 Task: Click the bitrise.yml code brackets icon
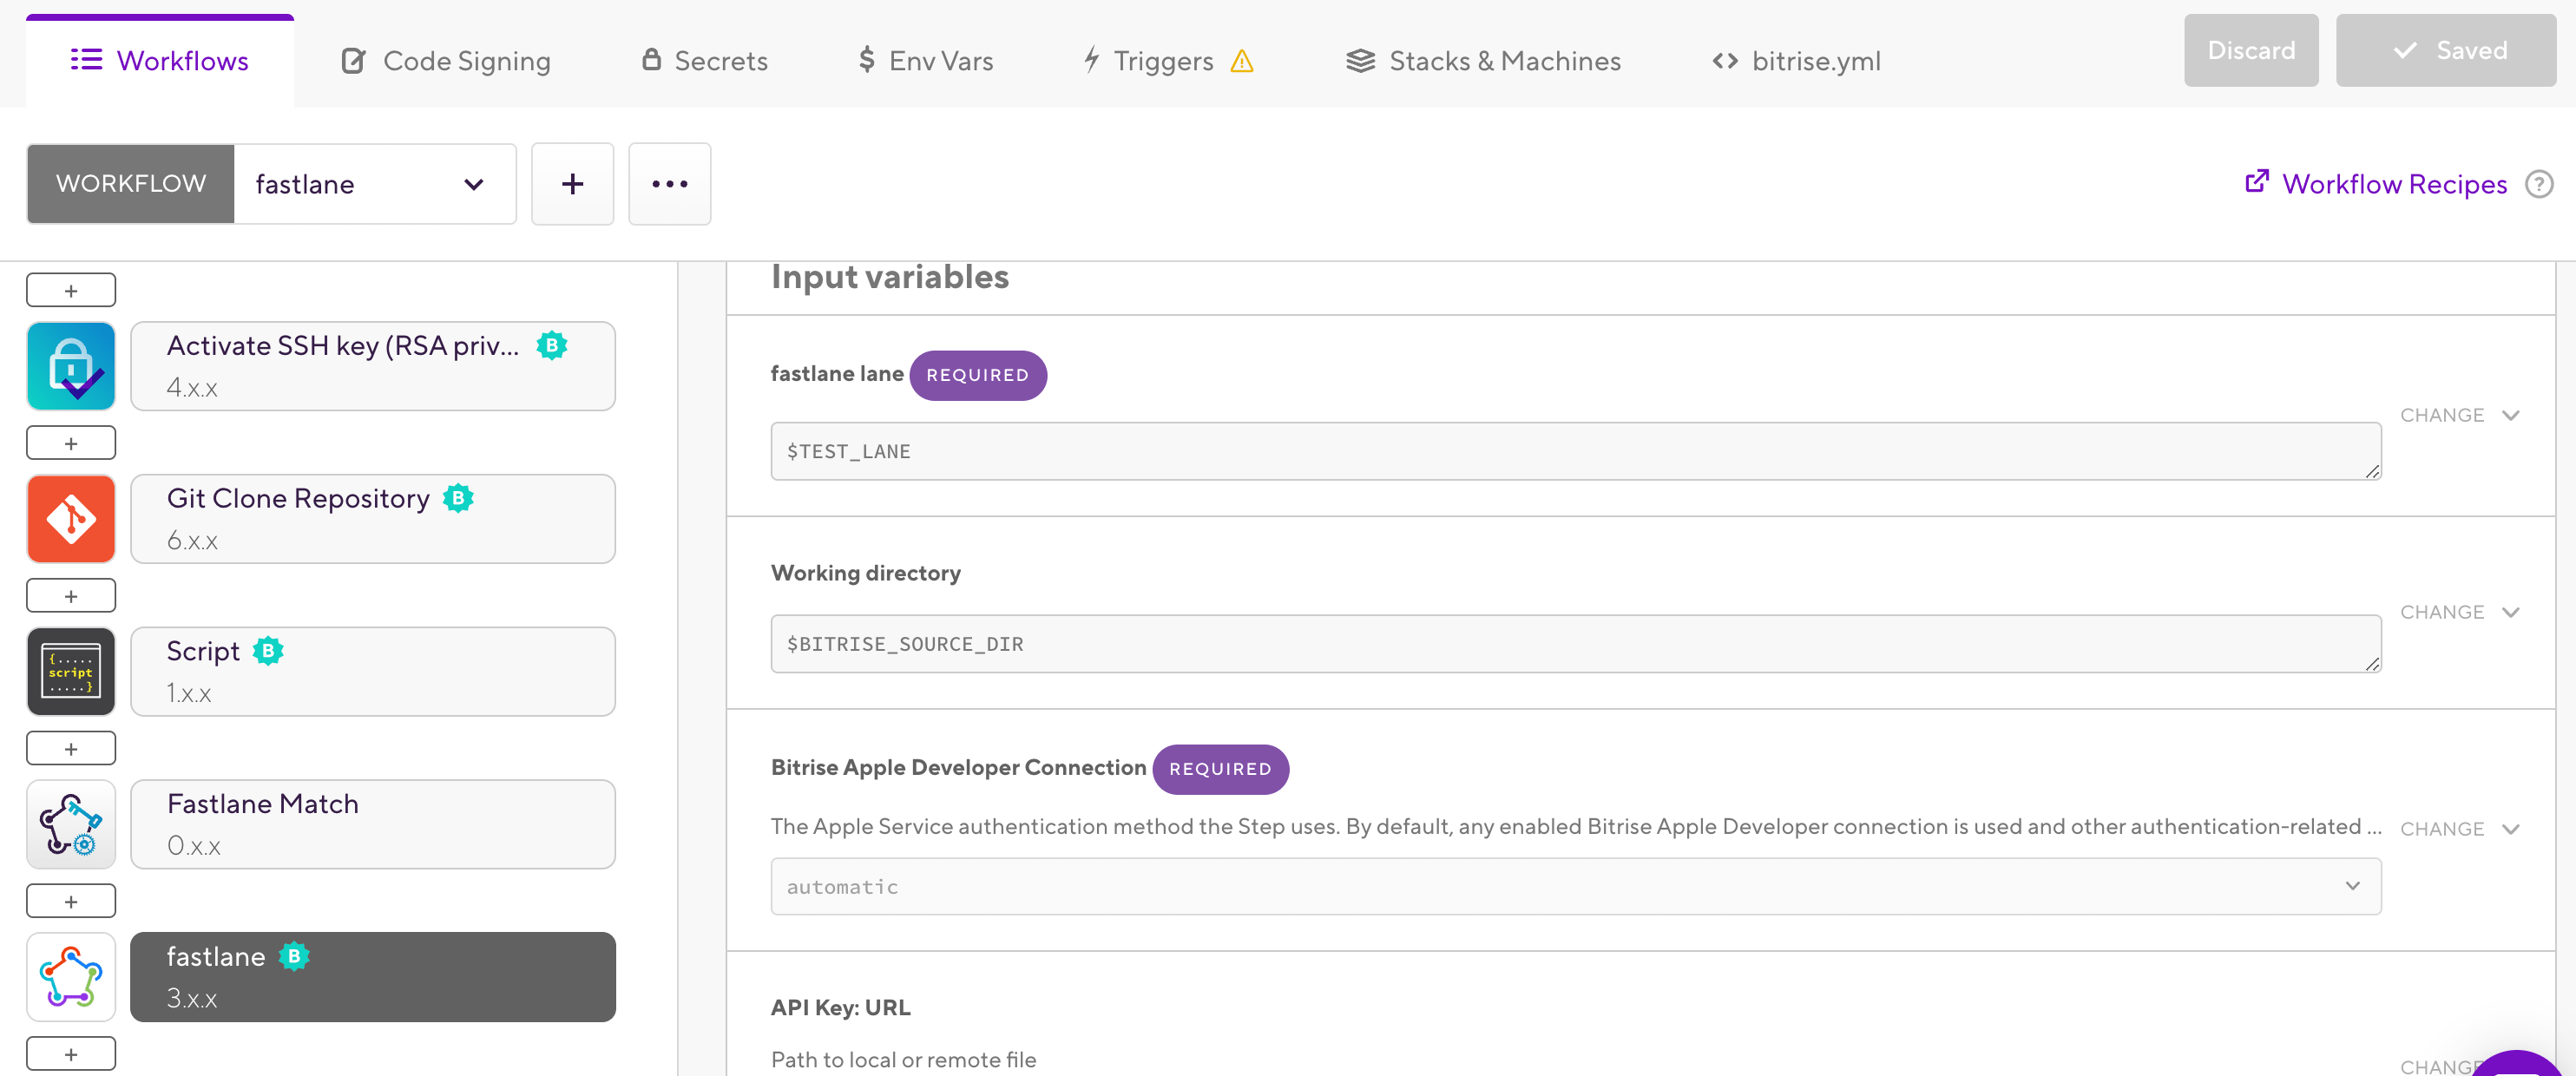pos(1725,61)
